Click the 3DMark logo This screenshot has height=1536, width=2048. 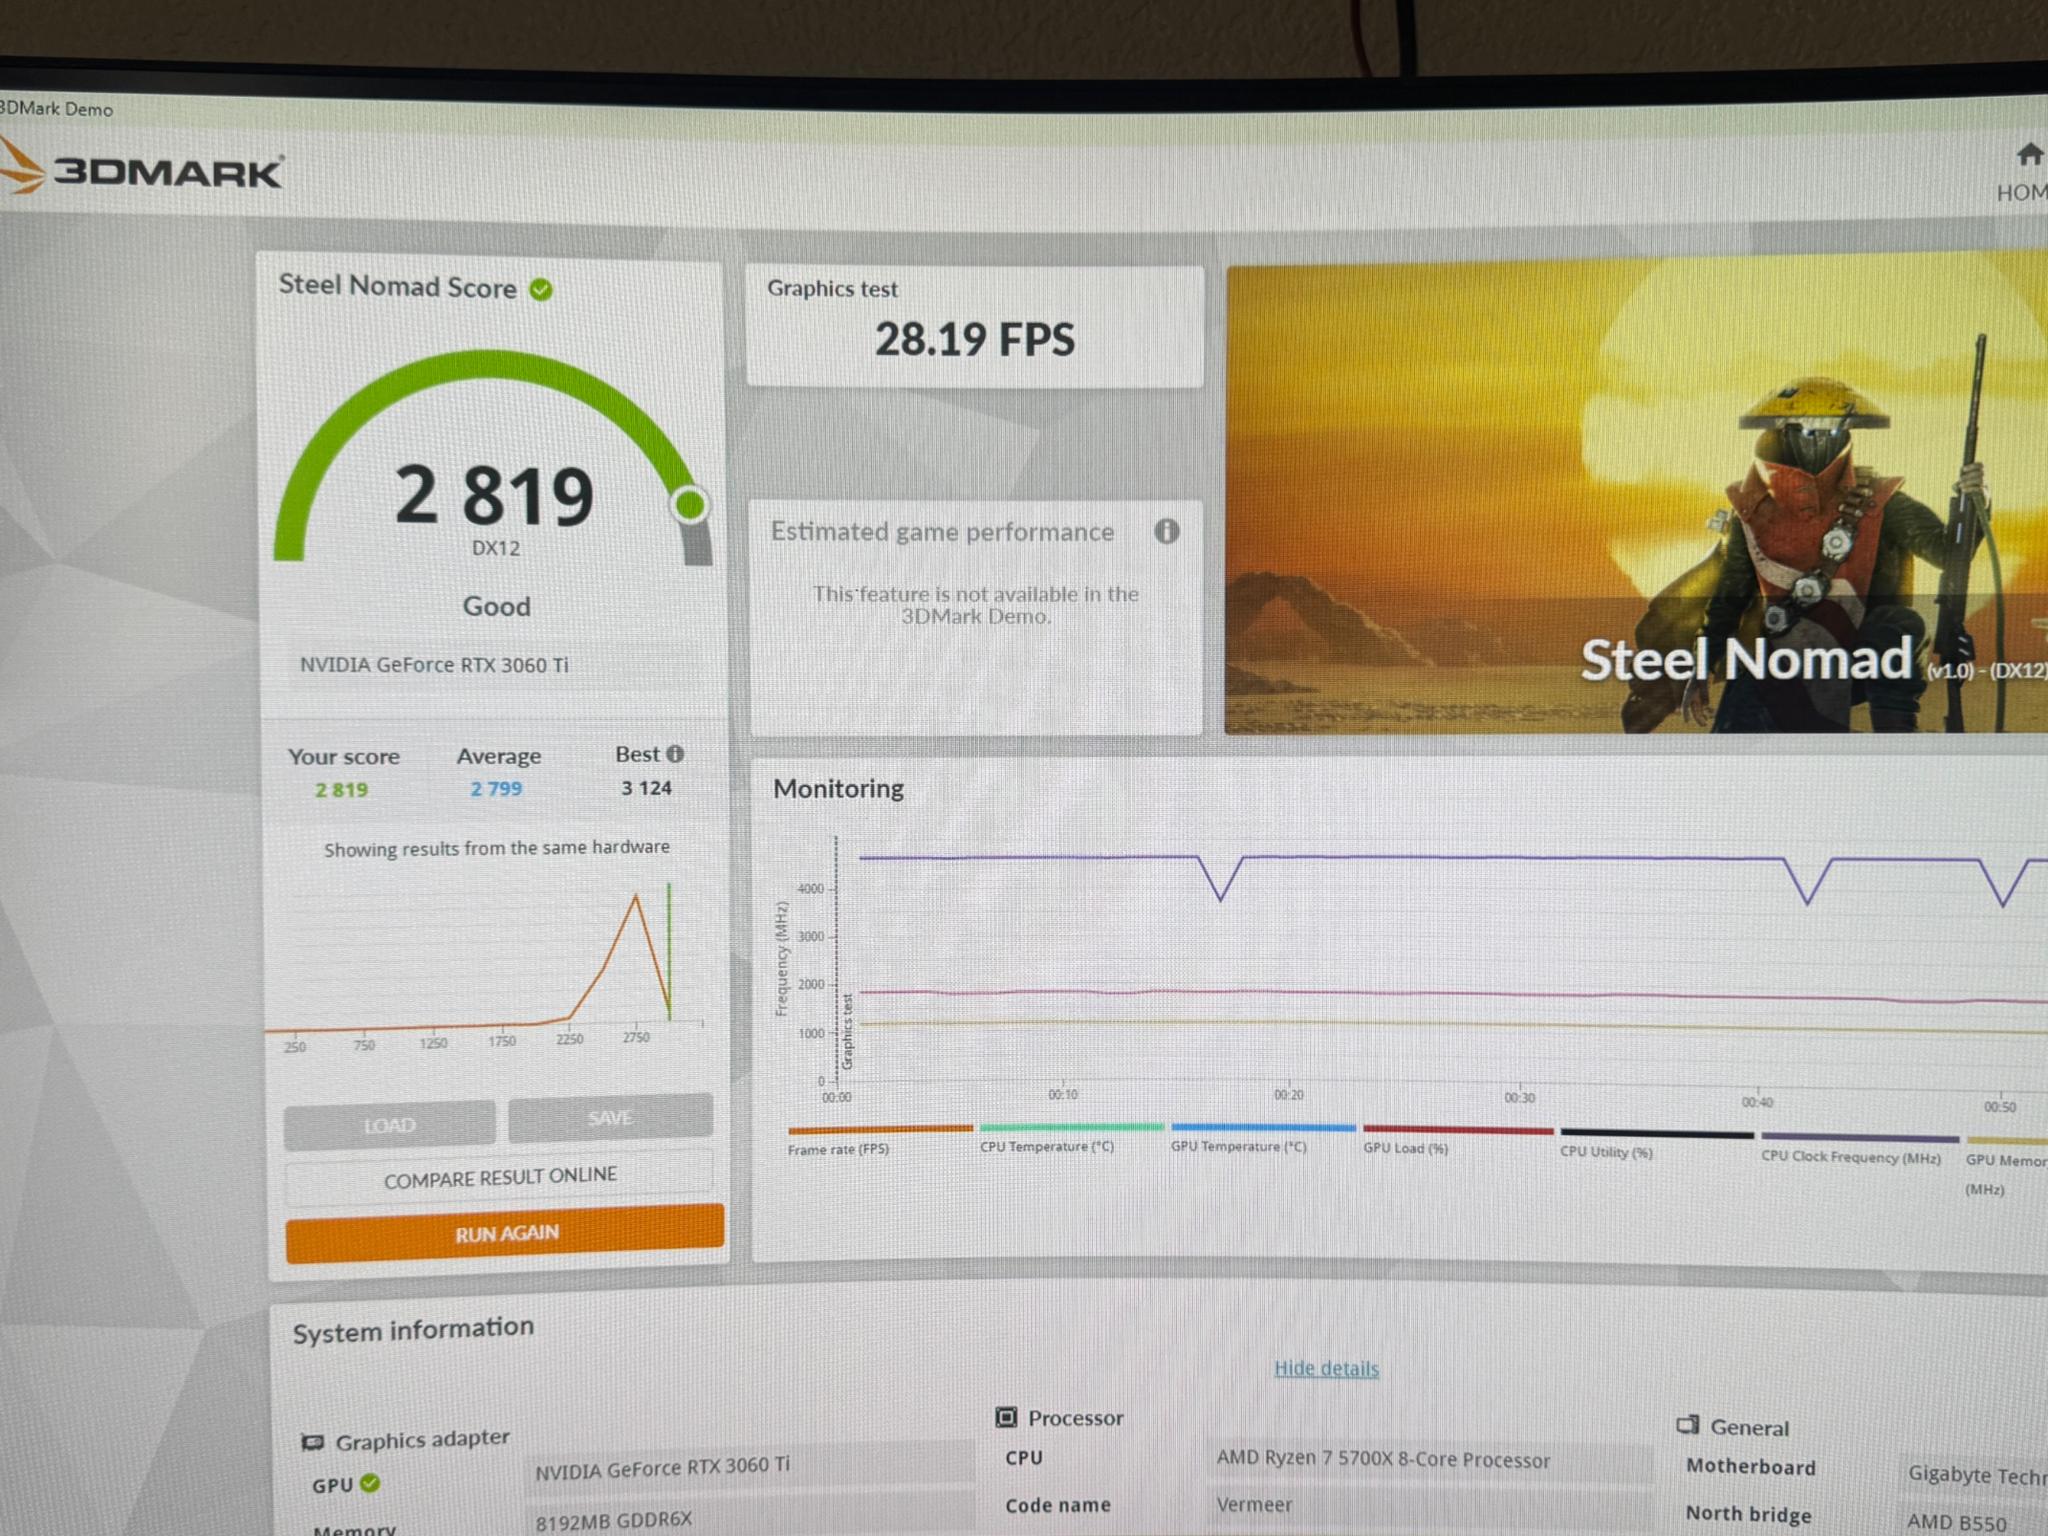[x=142, y=170]
